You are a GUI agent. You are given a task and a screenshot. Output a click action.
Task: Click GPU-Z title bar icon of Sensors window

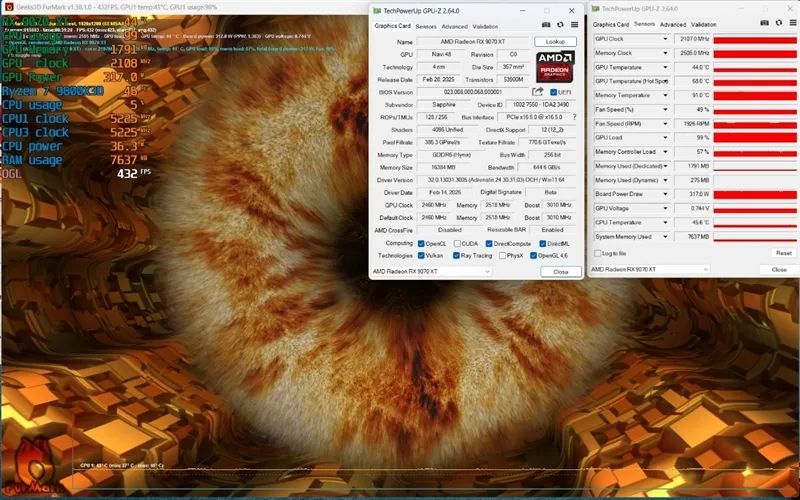point(596,9)
